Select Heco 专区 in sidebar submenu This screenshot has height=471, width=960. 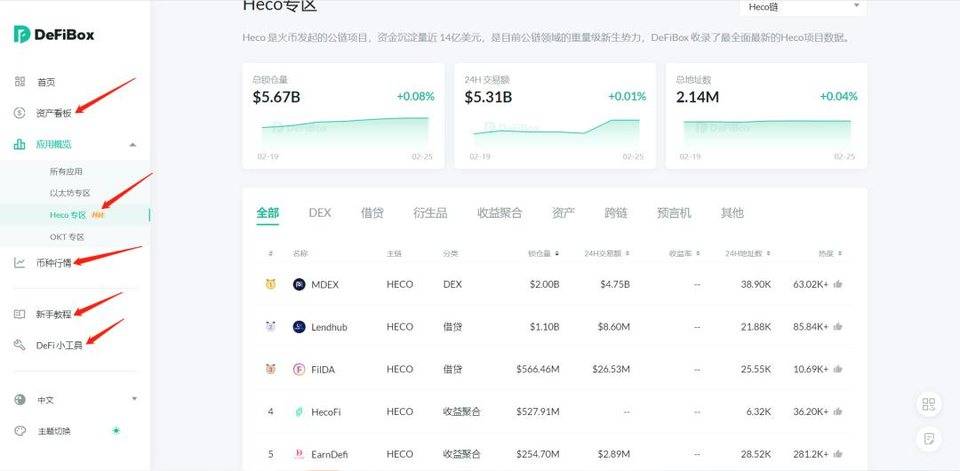[x=68, y=215]
